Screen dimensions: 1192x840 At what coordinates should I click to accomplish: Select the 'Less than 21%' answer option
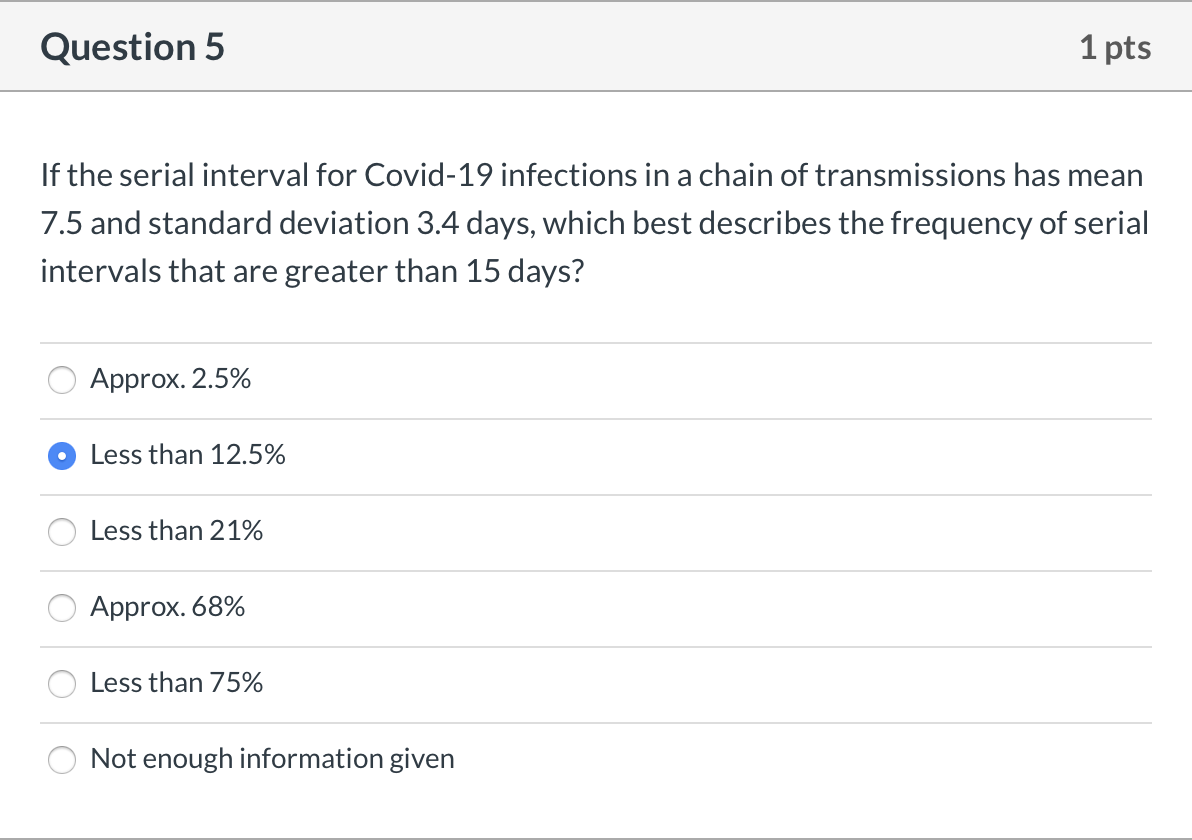(62, 532)
